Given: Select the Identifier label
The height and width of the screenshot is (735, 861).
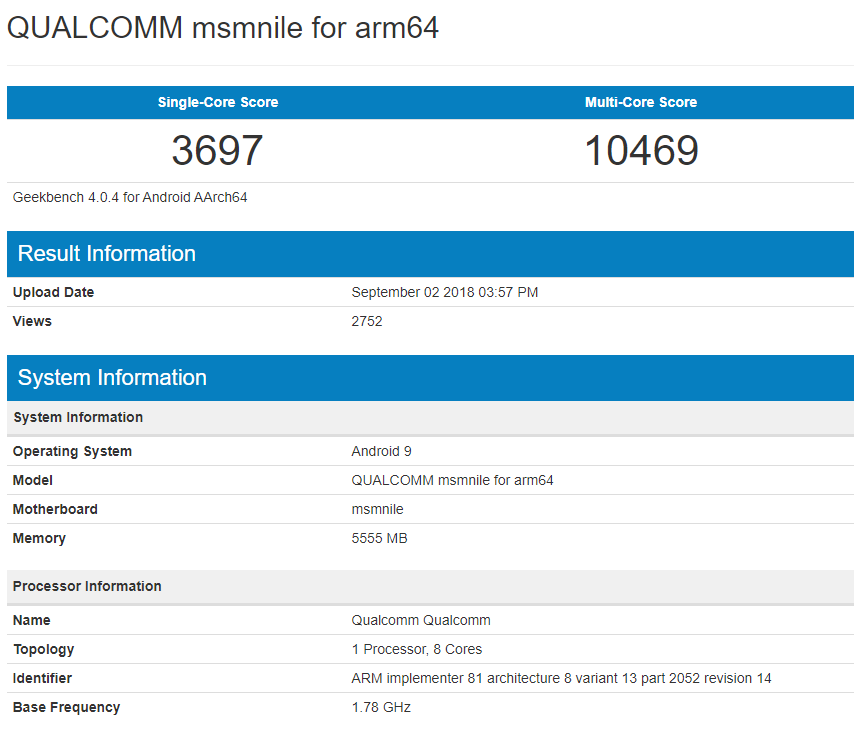Looking at the screenshot, I should tap(42, 678).
